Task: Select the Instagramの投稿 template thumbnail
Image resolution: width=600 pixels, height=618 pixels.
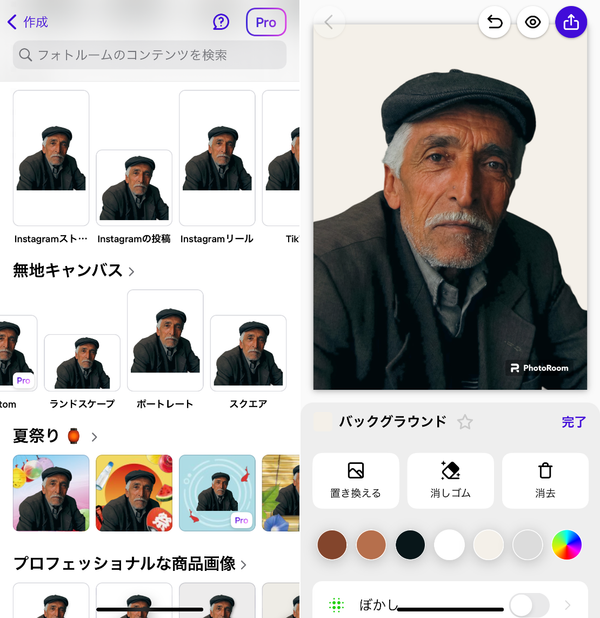Action: click(x=134, y=188)
